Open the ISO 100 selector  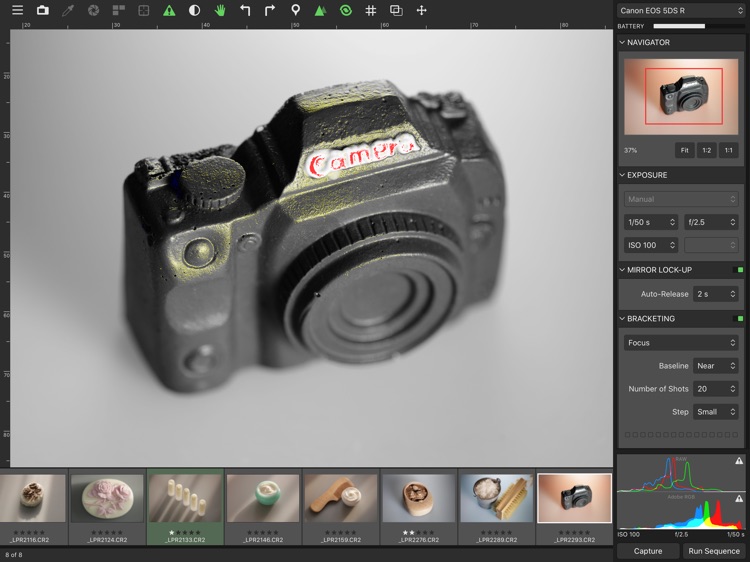tap(651, 245)
